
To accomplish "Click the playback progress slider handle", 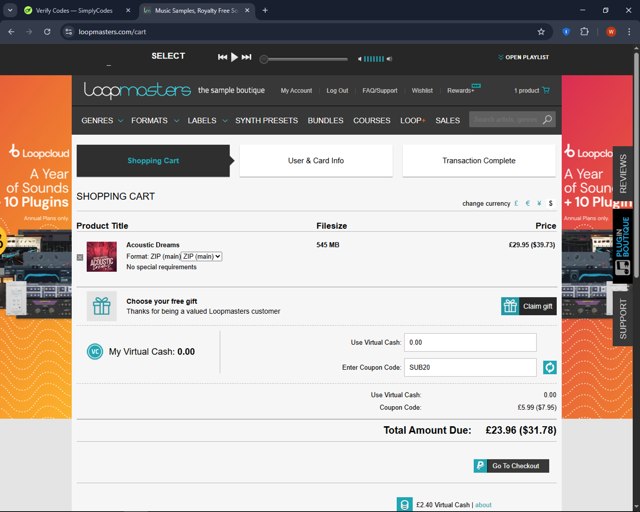I will click(x=264, y=59).
